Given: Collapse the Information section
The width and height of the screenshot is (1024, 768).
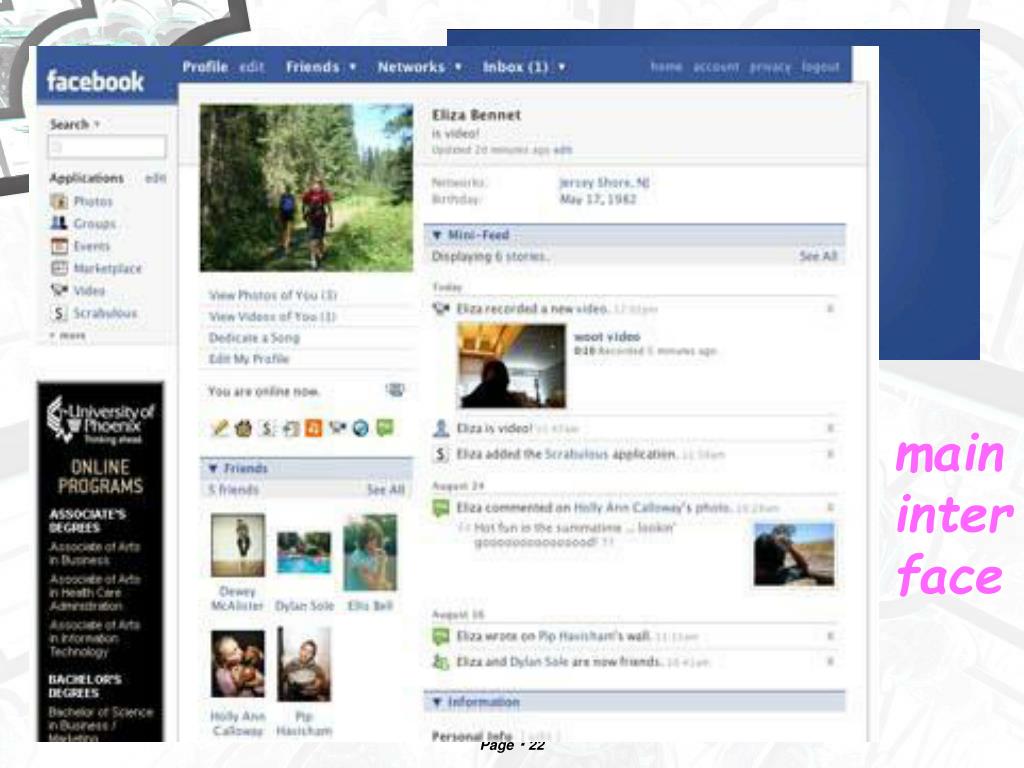Looking at the screenshot, I should coord(437,703).
